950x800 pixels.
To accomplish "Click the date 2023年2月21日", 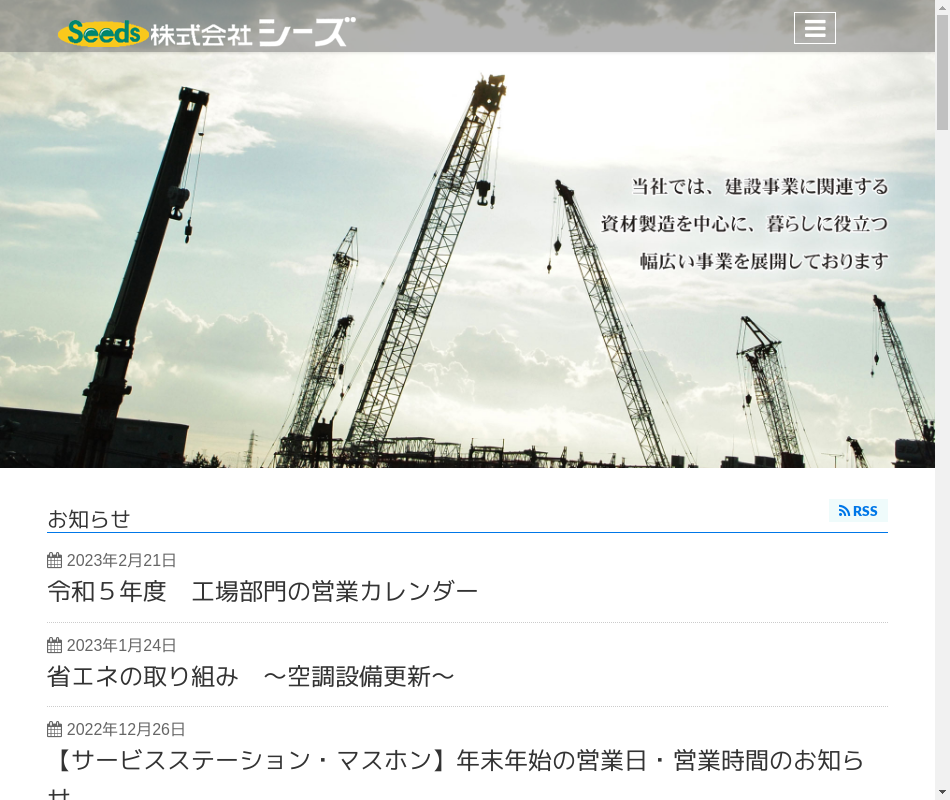I will [x=121, y=561].
